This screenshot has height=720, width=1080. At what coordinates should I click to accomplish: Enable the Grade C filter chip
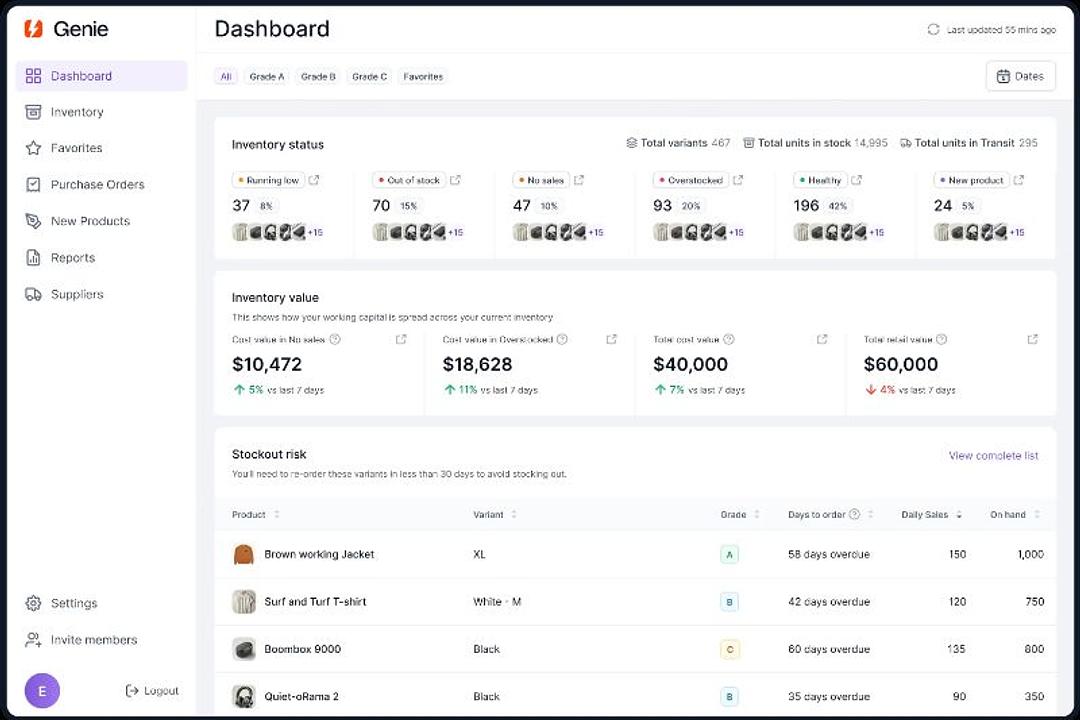point(369,77)
